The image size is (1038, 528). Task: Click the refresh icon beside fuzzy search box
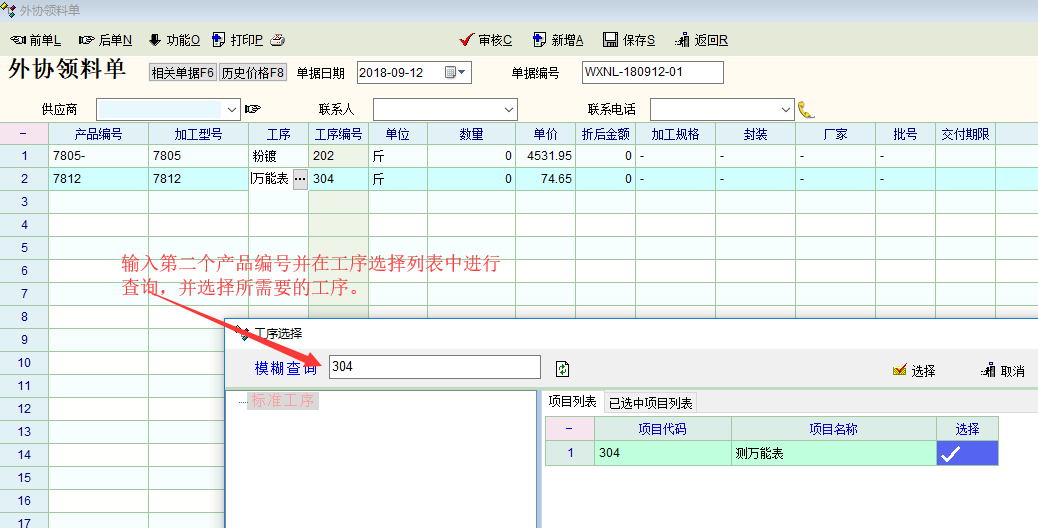coord(563,369)
